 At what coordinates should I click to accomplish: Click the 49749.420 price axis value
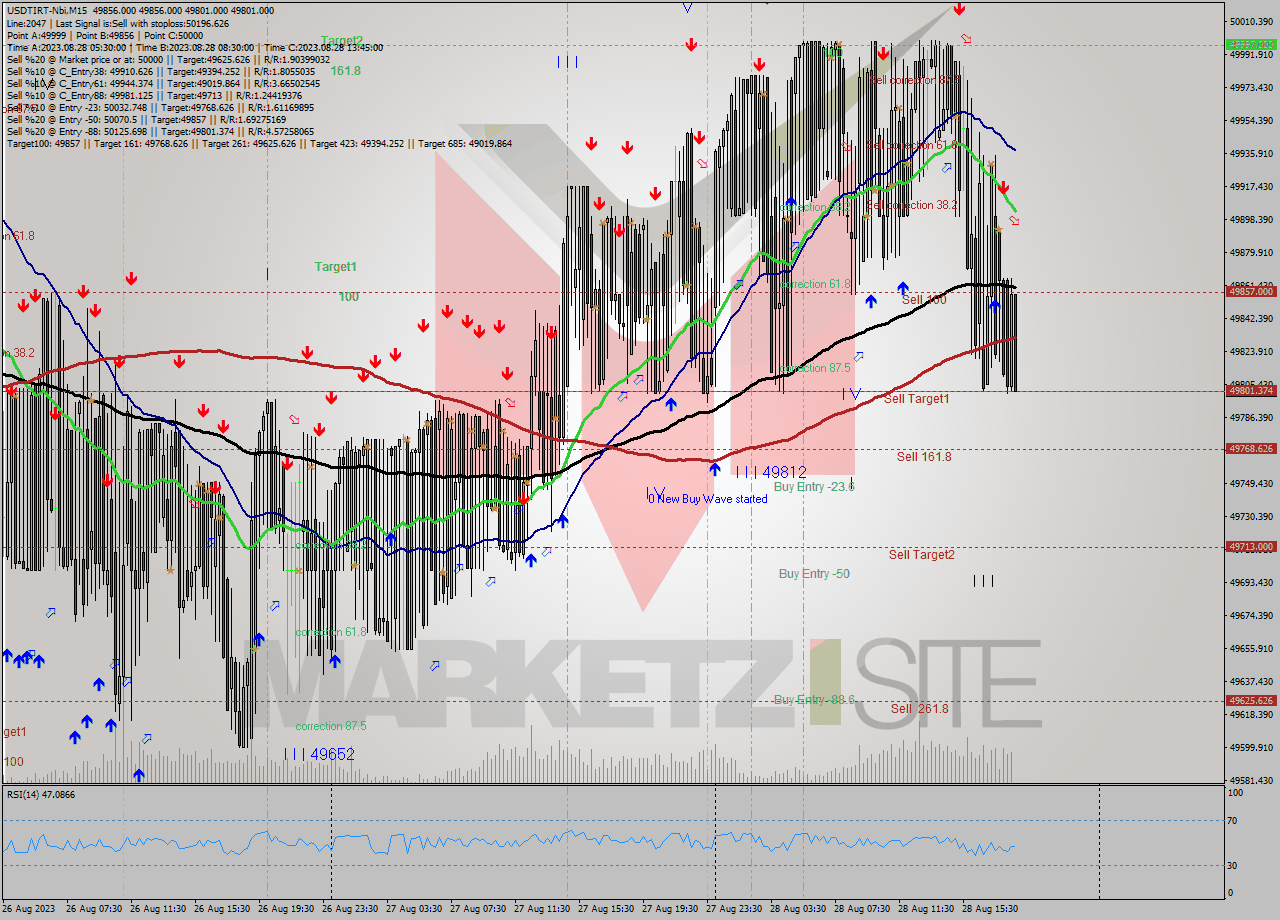[x=1252, y=483]
